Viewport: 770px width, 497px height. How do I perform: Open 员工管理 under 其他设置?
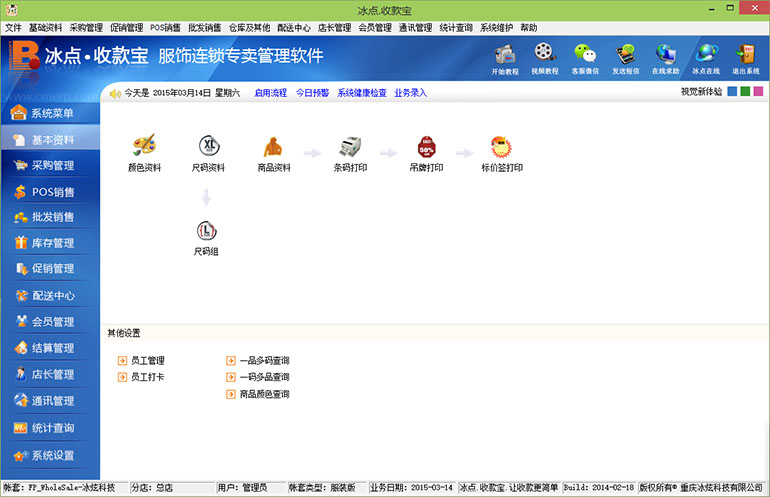pyautogui.click(x=141, y=360)
